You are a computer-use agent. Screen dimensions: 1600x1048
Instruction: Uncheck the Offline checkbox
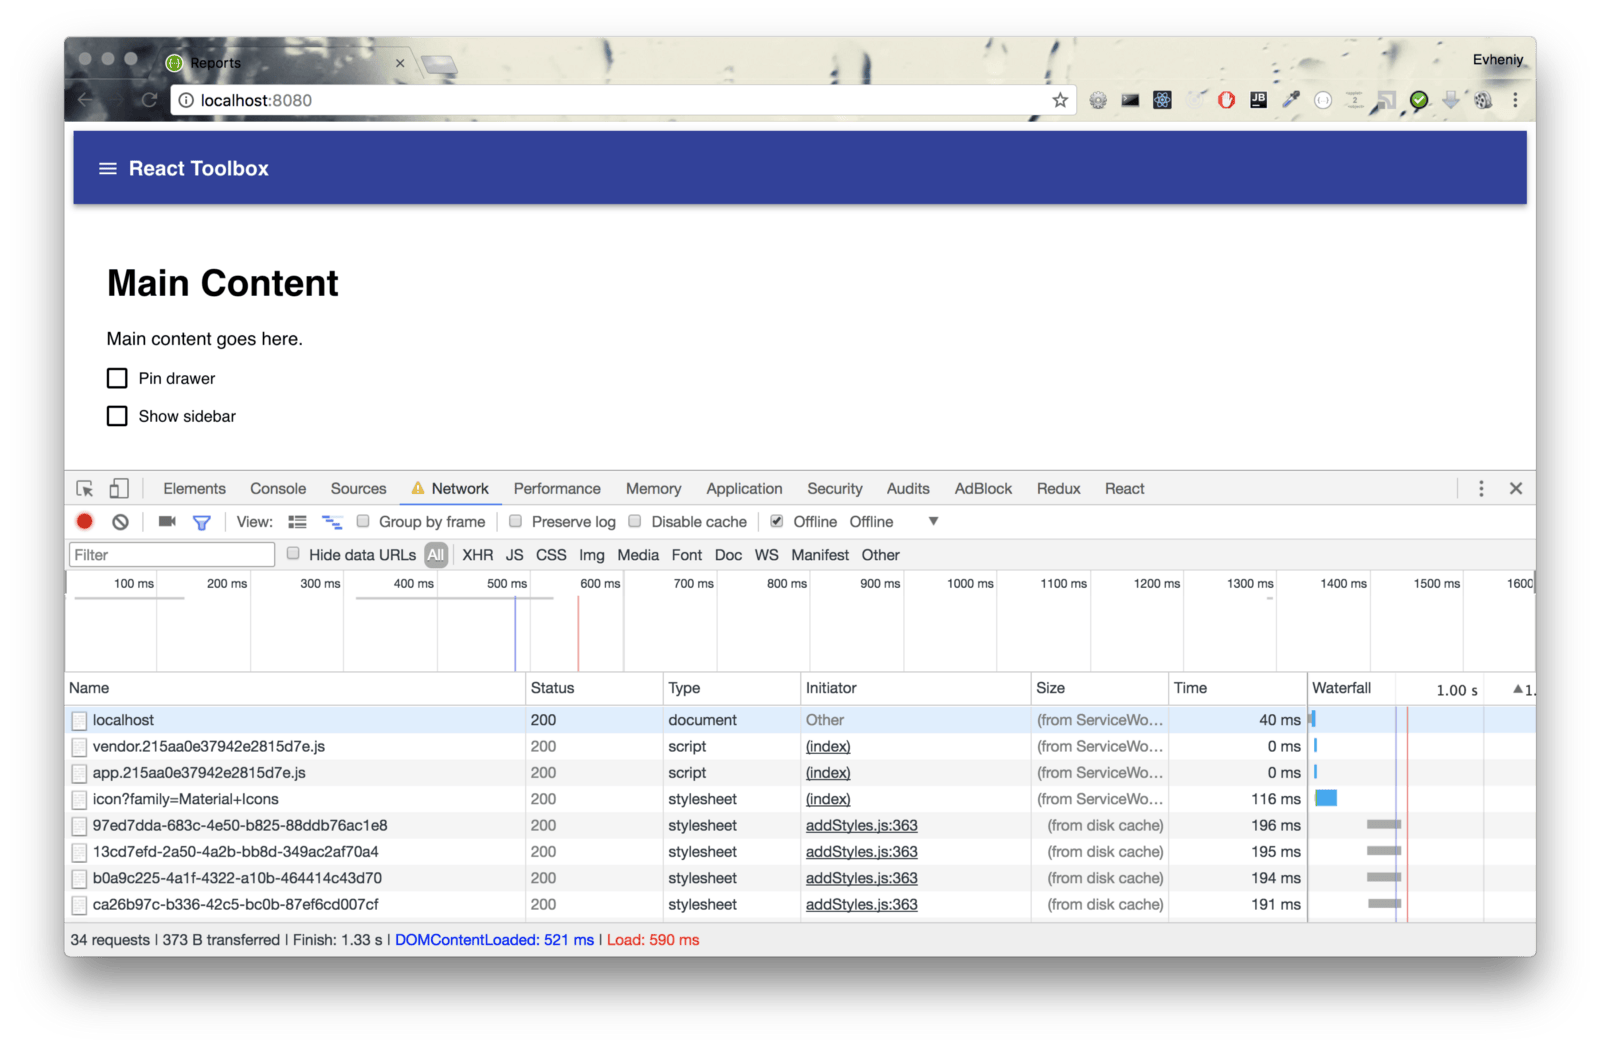coord(777,521)
